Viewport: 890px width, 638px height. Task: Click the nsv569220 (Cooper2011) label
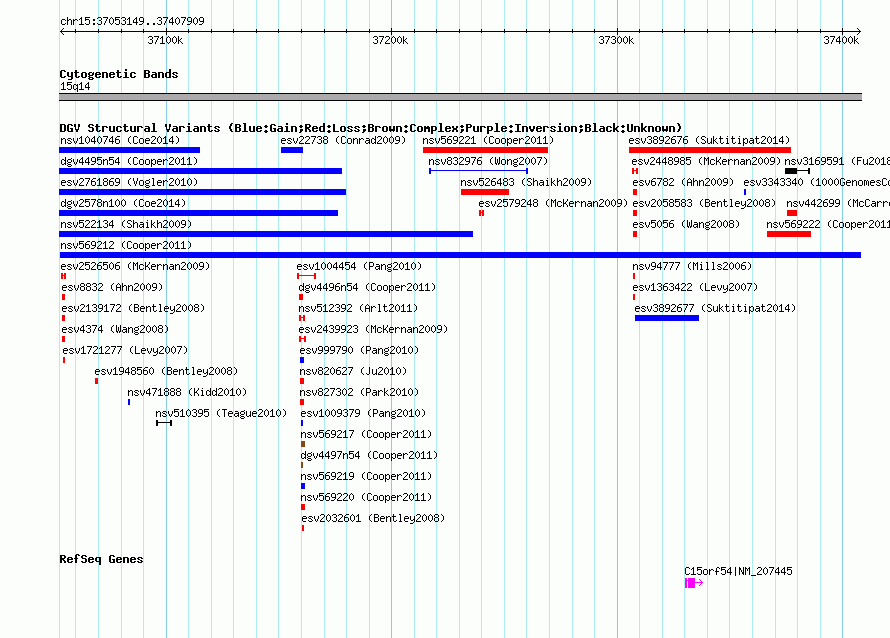(366, 497)
